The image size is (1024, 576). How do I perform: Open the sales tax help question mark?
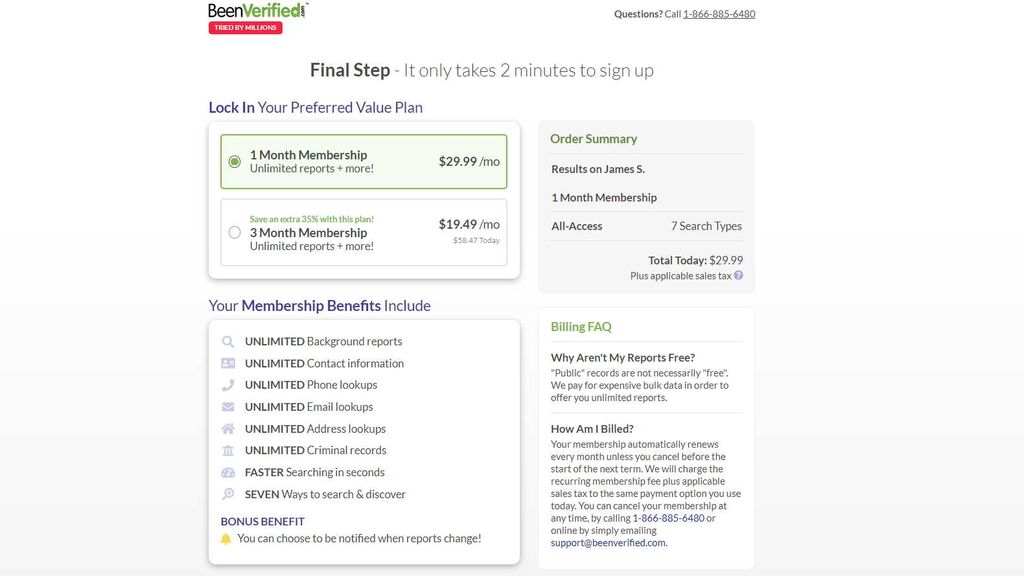[x=739, y=276]
